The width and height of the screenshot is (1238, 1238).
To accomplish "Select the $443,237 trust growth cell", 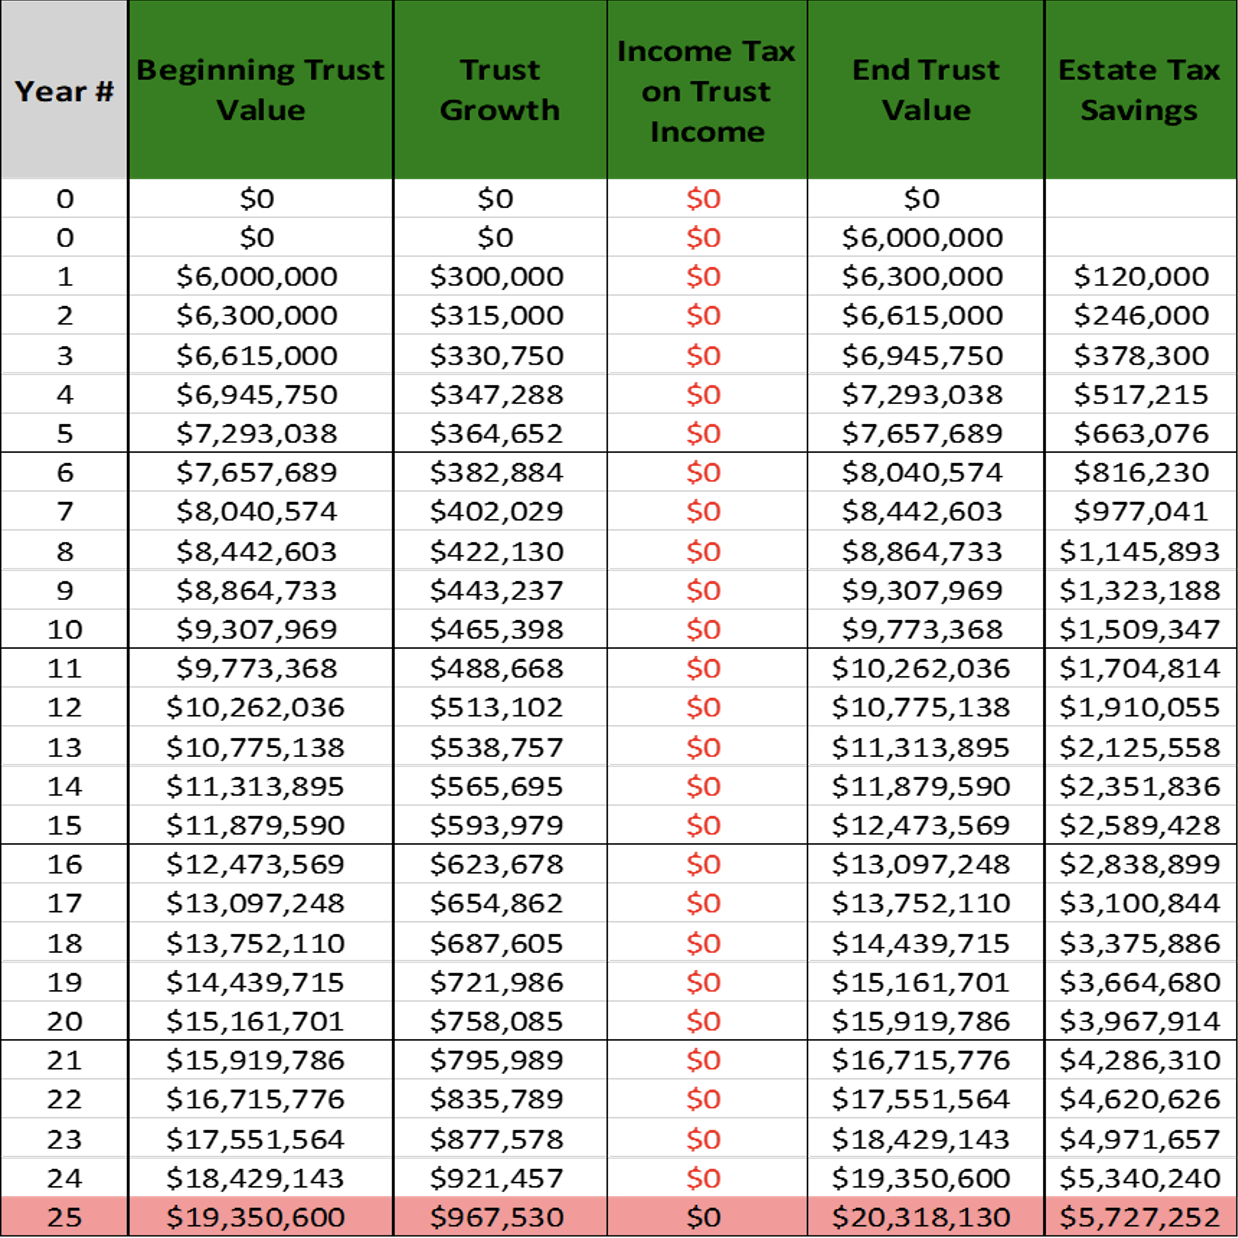I will tap(500, 590).
